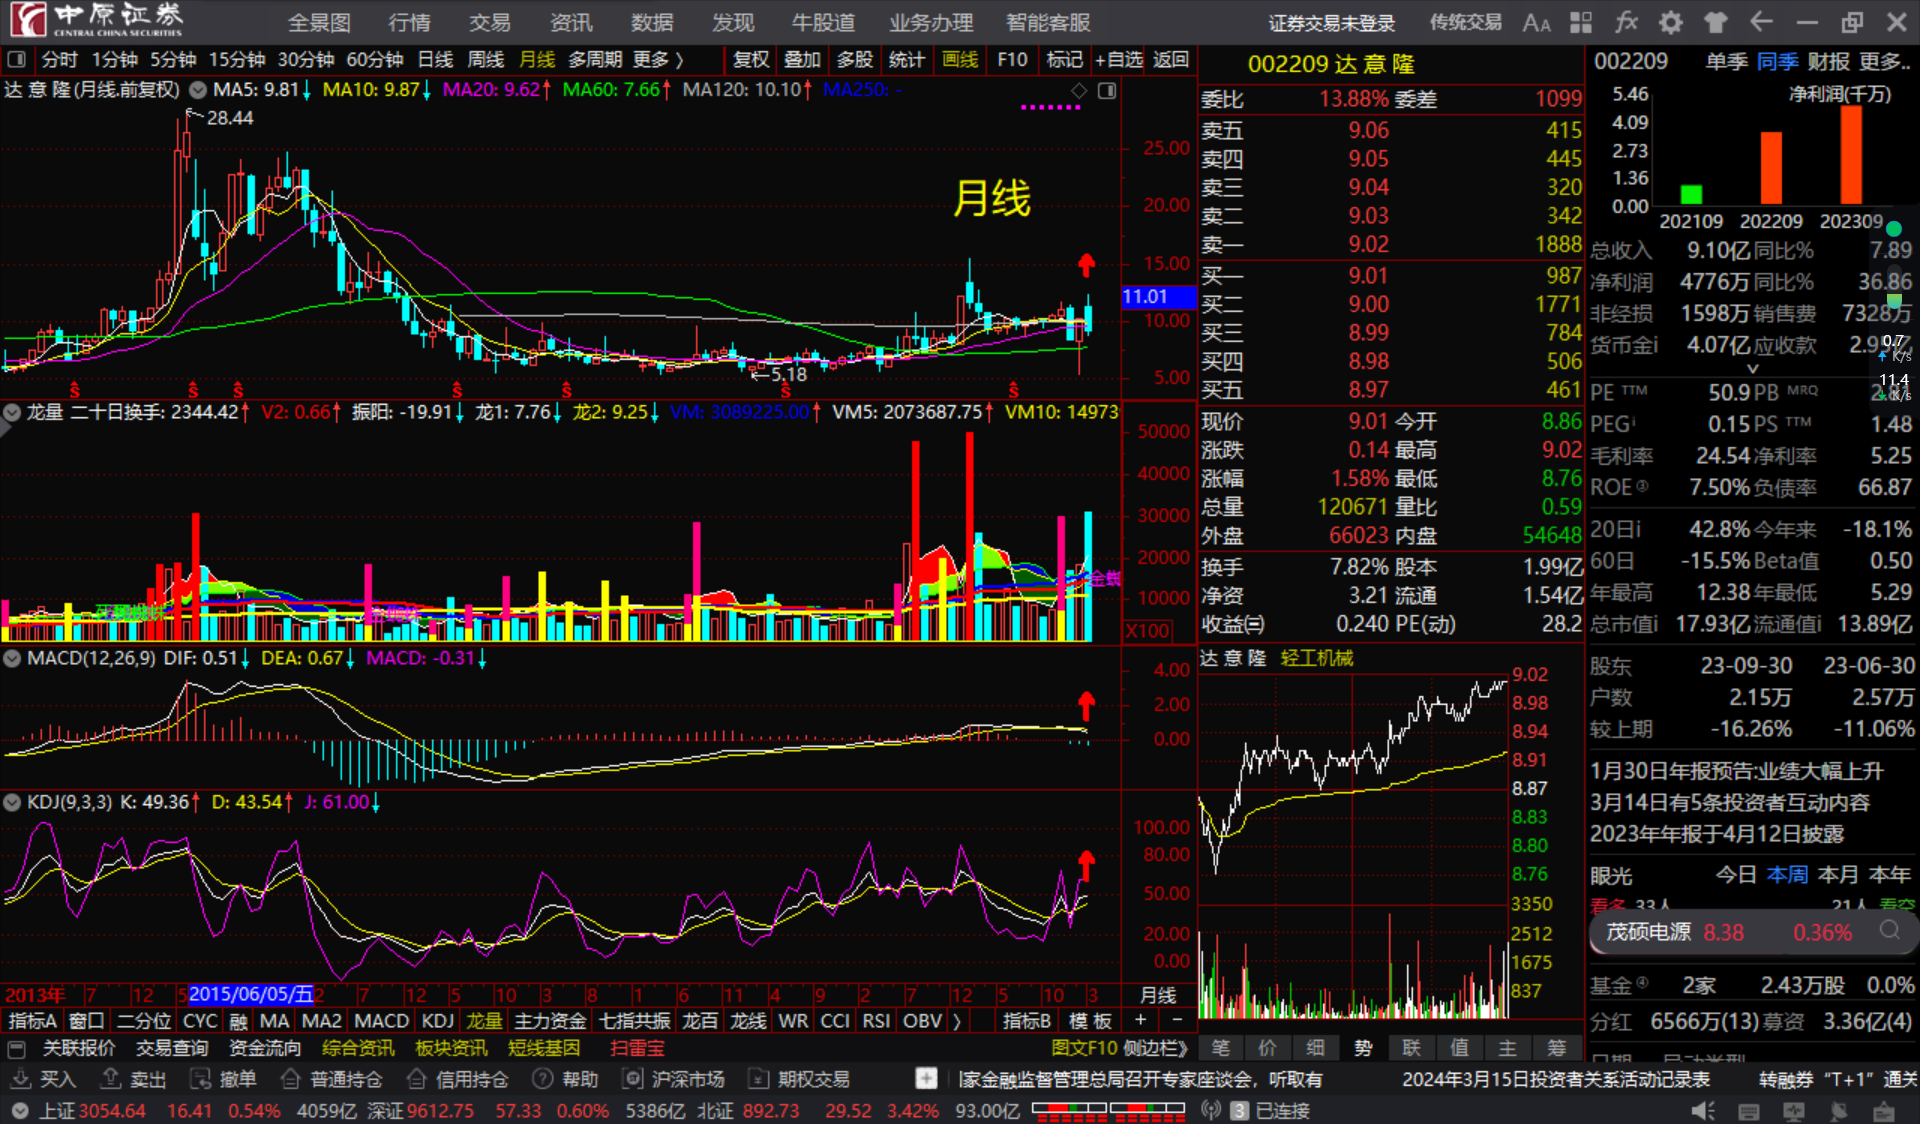Open the 牛股道 menu

click(823, 22)
